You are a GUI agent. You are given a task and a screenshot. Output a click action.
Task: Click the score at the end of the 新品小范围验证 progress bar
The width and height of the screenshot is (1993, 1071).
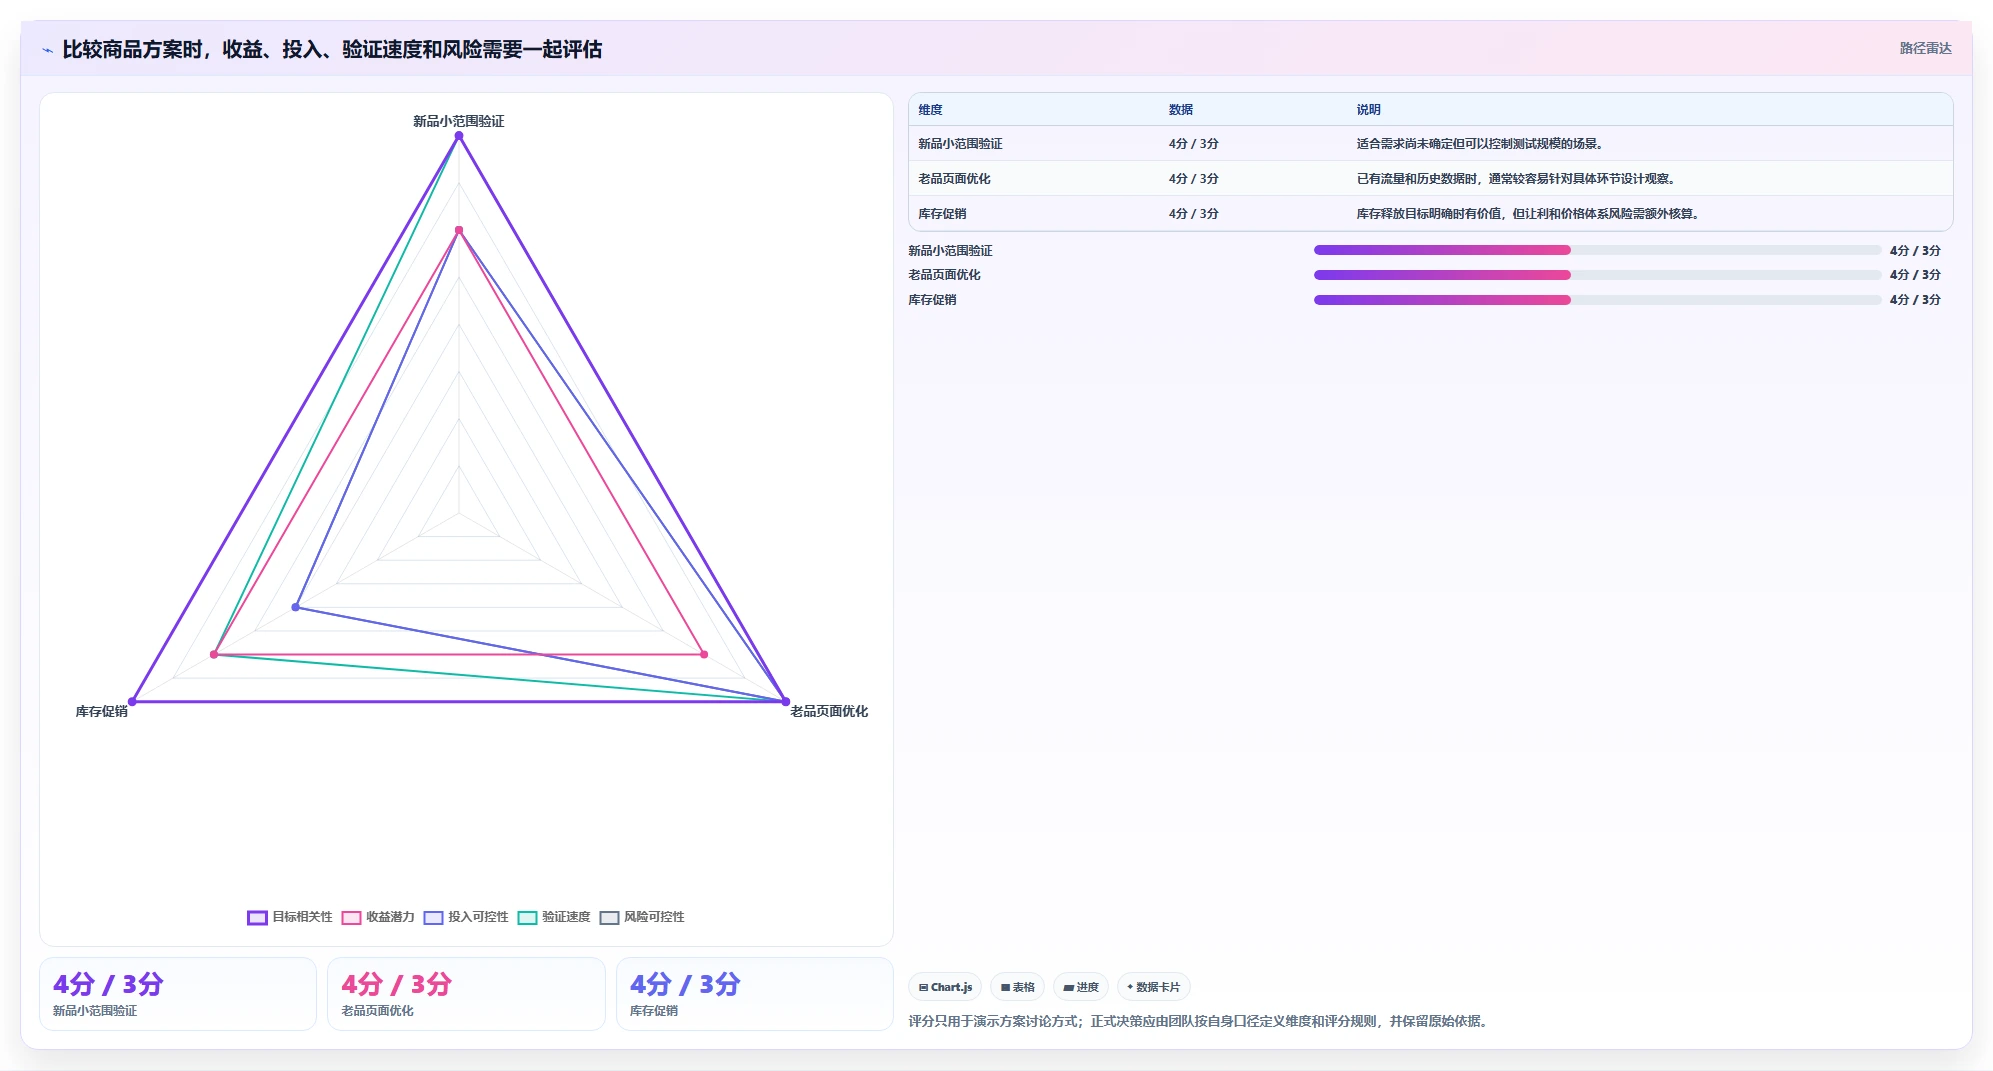click(1915, 251)
